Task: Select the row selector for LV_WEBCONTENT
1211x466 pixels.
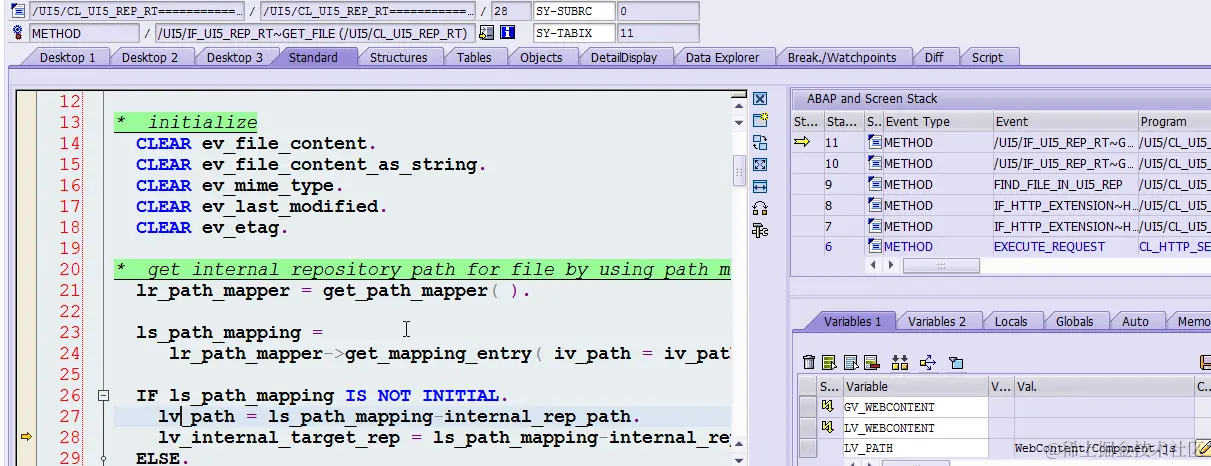Action: [x=808, y=428]
